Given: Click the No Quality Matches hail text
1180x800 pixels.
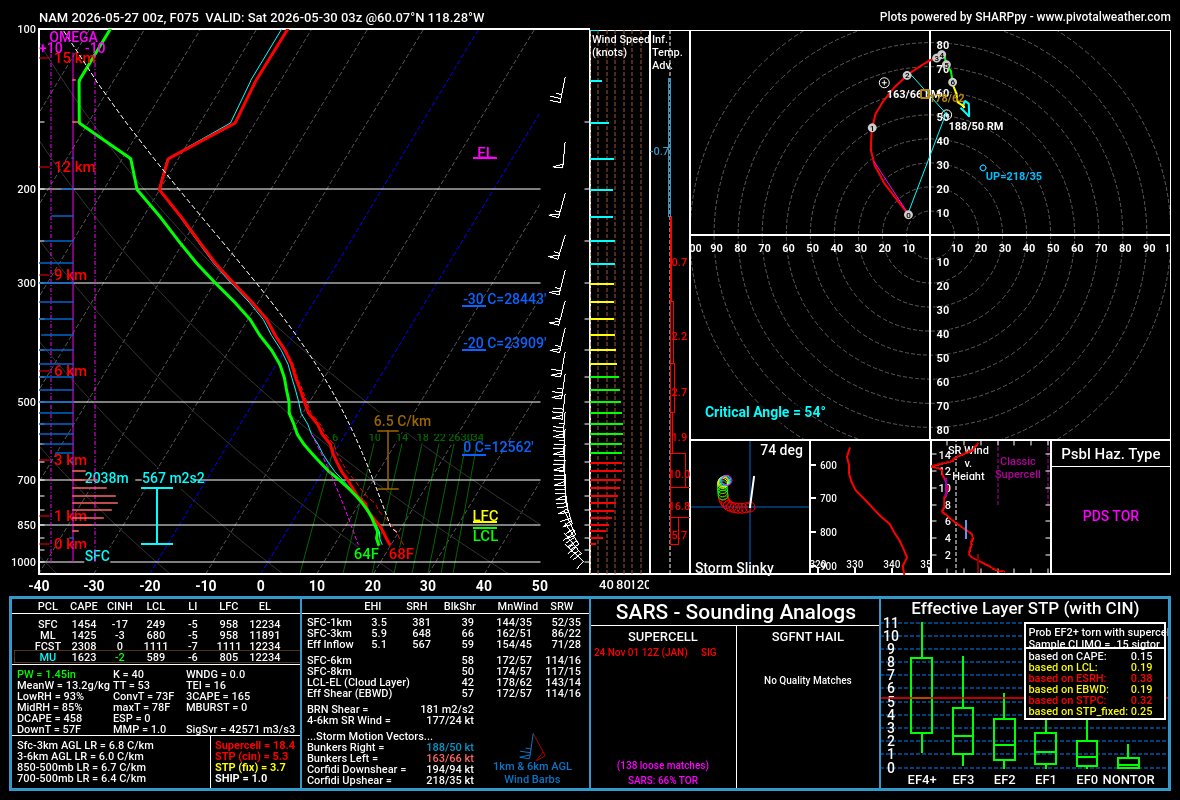Looking at the screenshot, I should point(807,680).
